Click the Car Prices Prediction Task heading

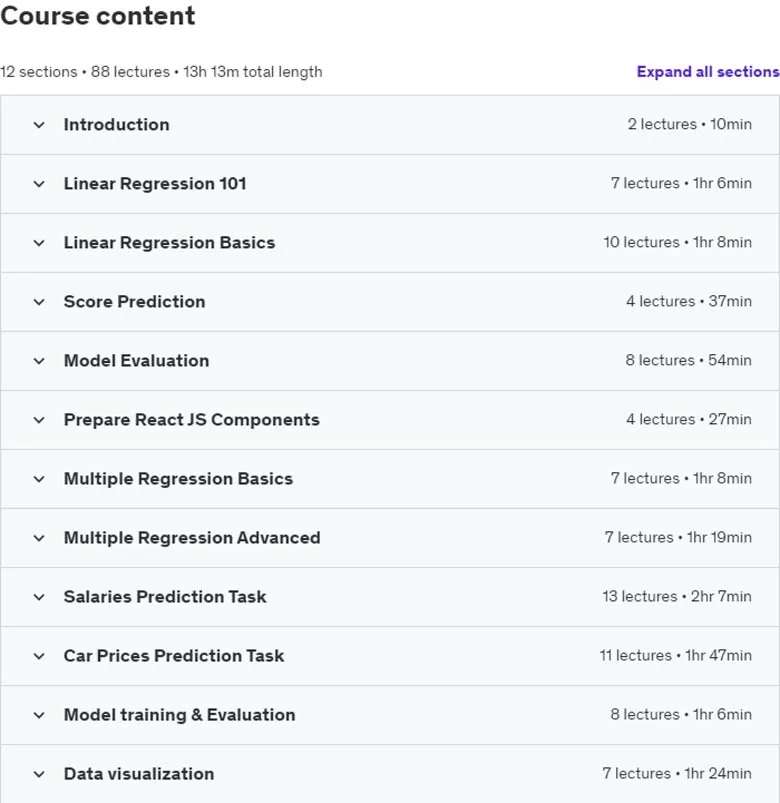coord(174,656)
